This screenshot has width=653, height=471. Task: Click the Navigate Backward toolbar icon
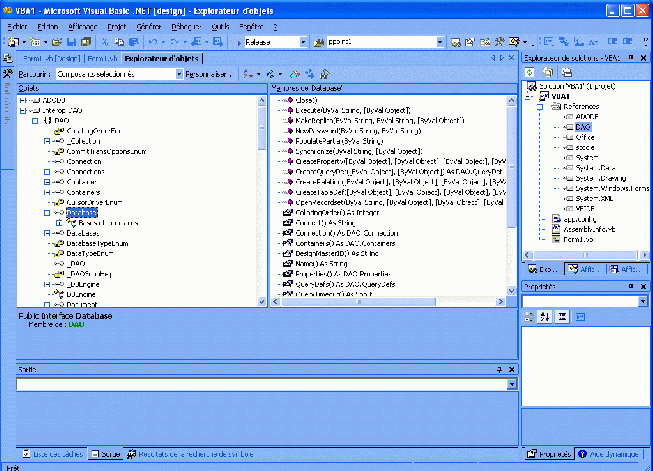tap(197, 42)
